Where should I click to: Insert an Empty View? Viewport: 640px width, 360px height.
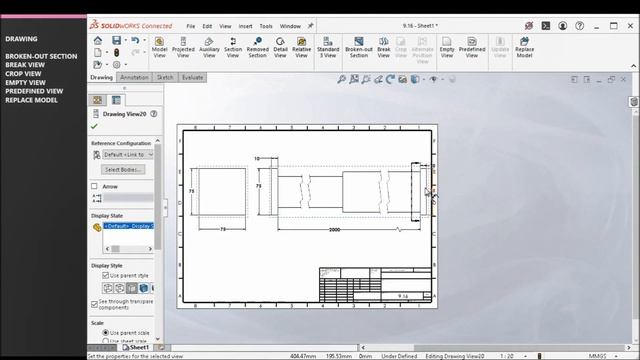coord(447,47)
